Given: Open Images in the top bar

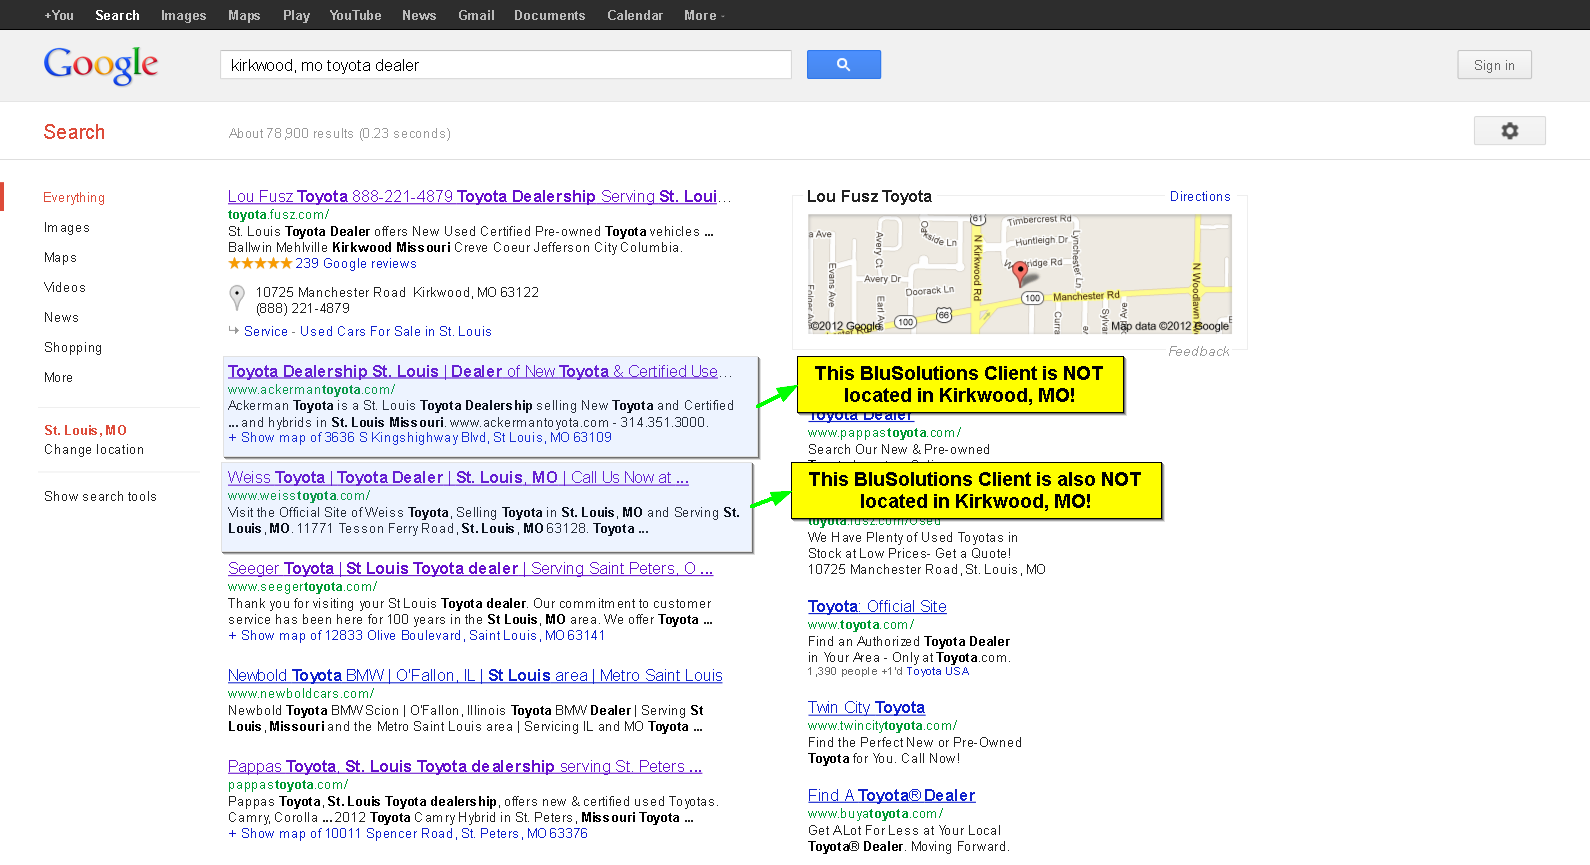Looking at the screenshot, I should (183, 15).
